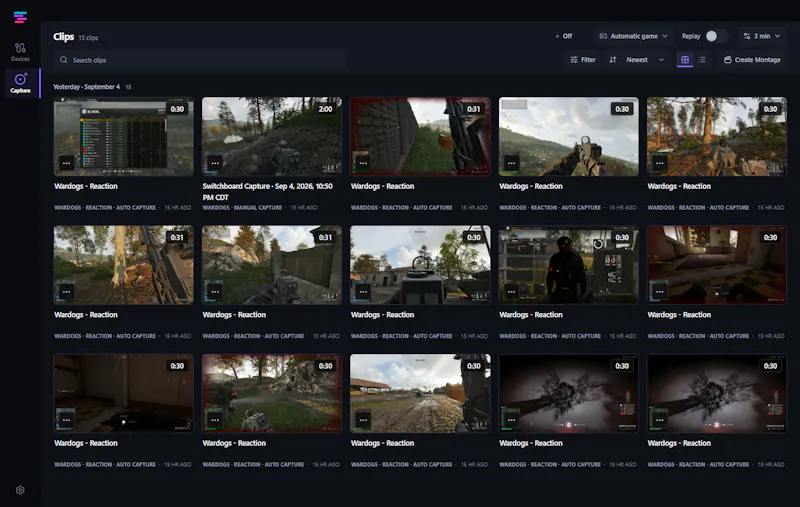Click Create Montage button

click(752, 60)
